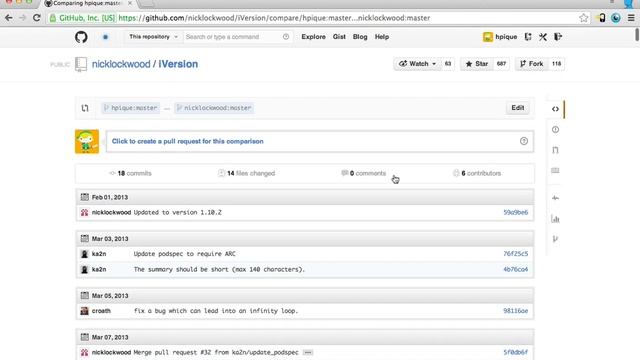Screen dimensions: 640x360
Task: Click the round blue extension icon in the toolbar
Action: (x=616, y=18)
